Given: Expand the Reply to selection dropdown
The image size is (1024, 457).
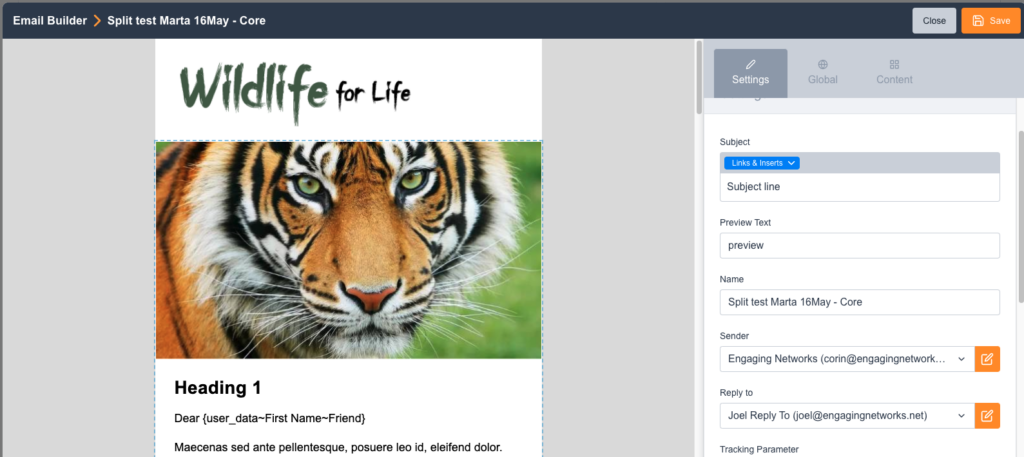Looking at the screenshot, I should click(846, 415).
